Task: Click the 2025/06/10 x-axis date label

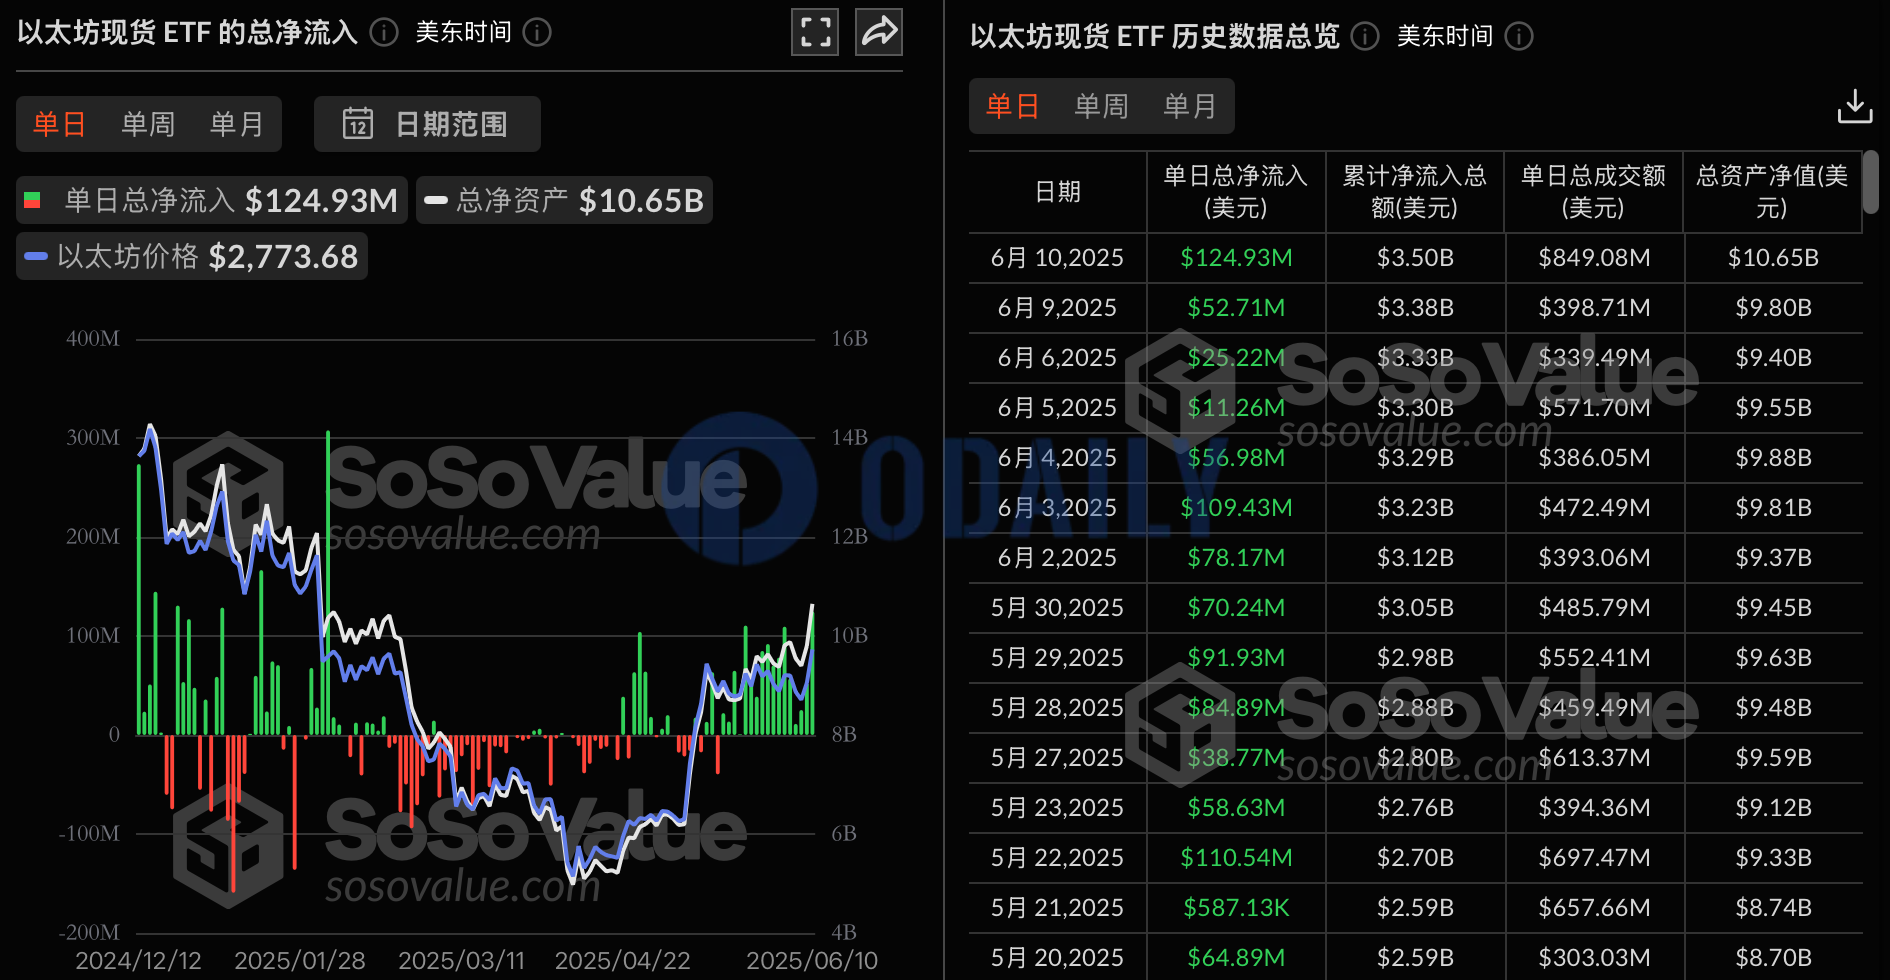Action: (812, 961)
